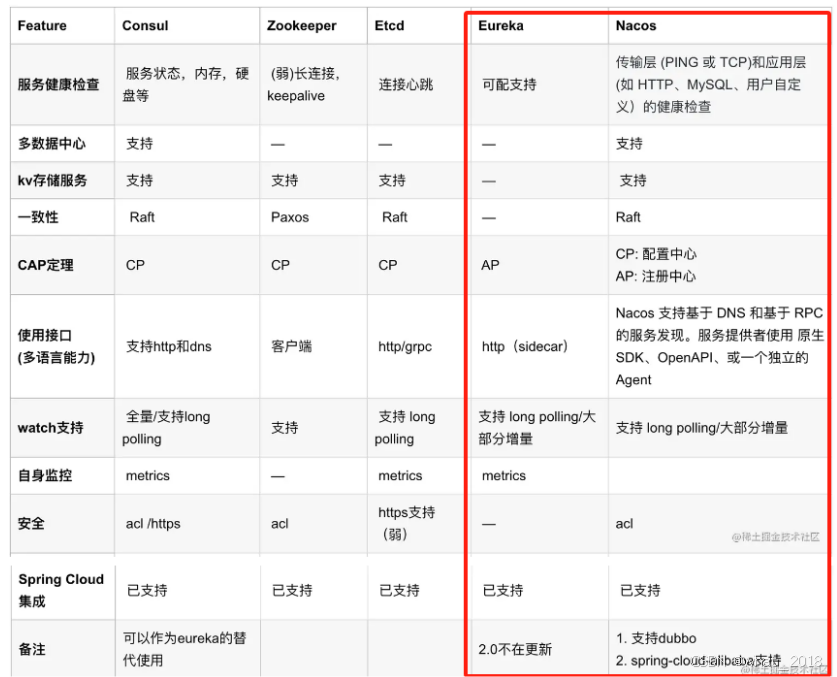
Task: Click acl in the Nacos column
Action: click(x=624, y=524)
